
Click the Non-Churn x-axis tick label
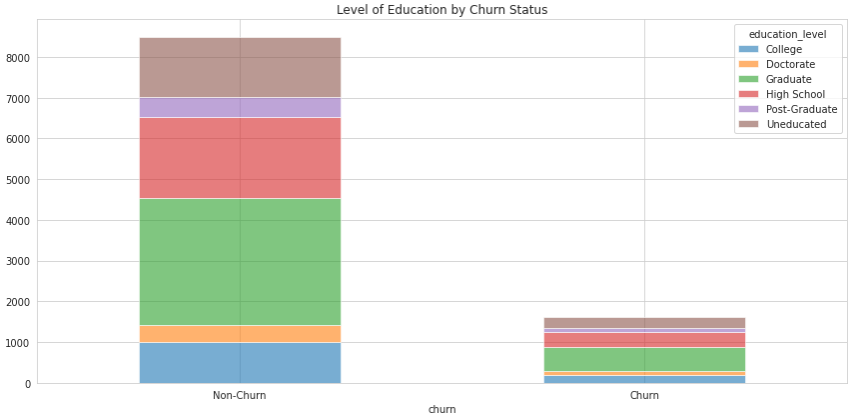click(240, 395)
